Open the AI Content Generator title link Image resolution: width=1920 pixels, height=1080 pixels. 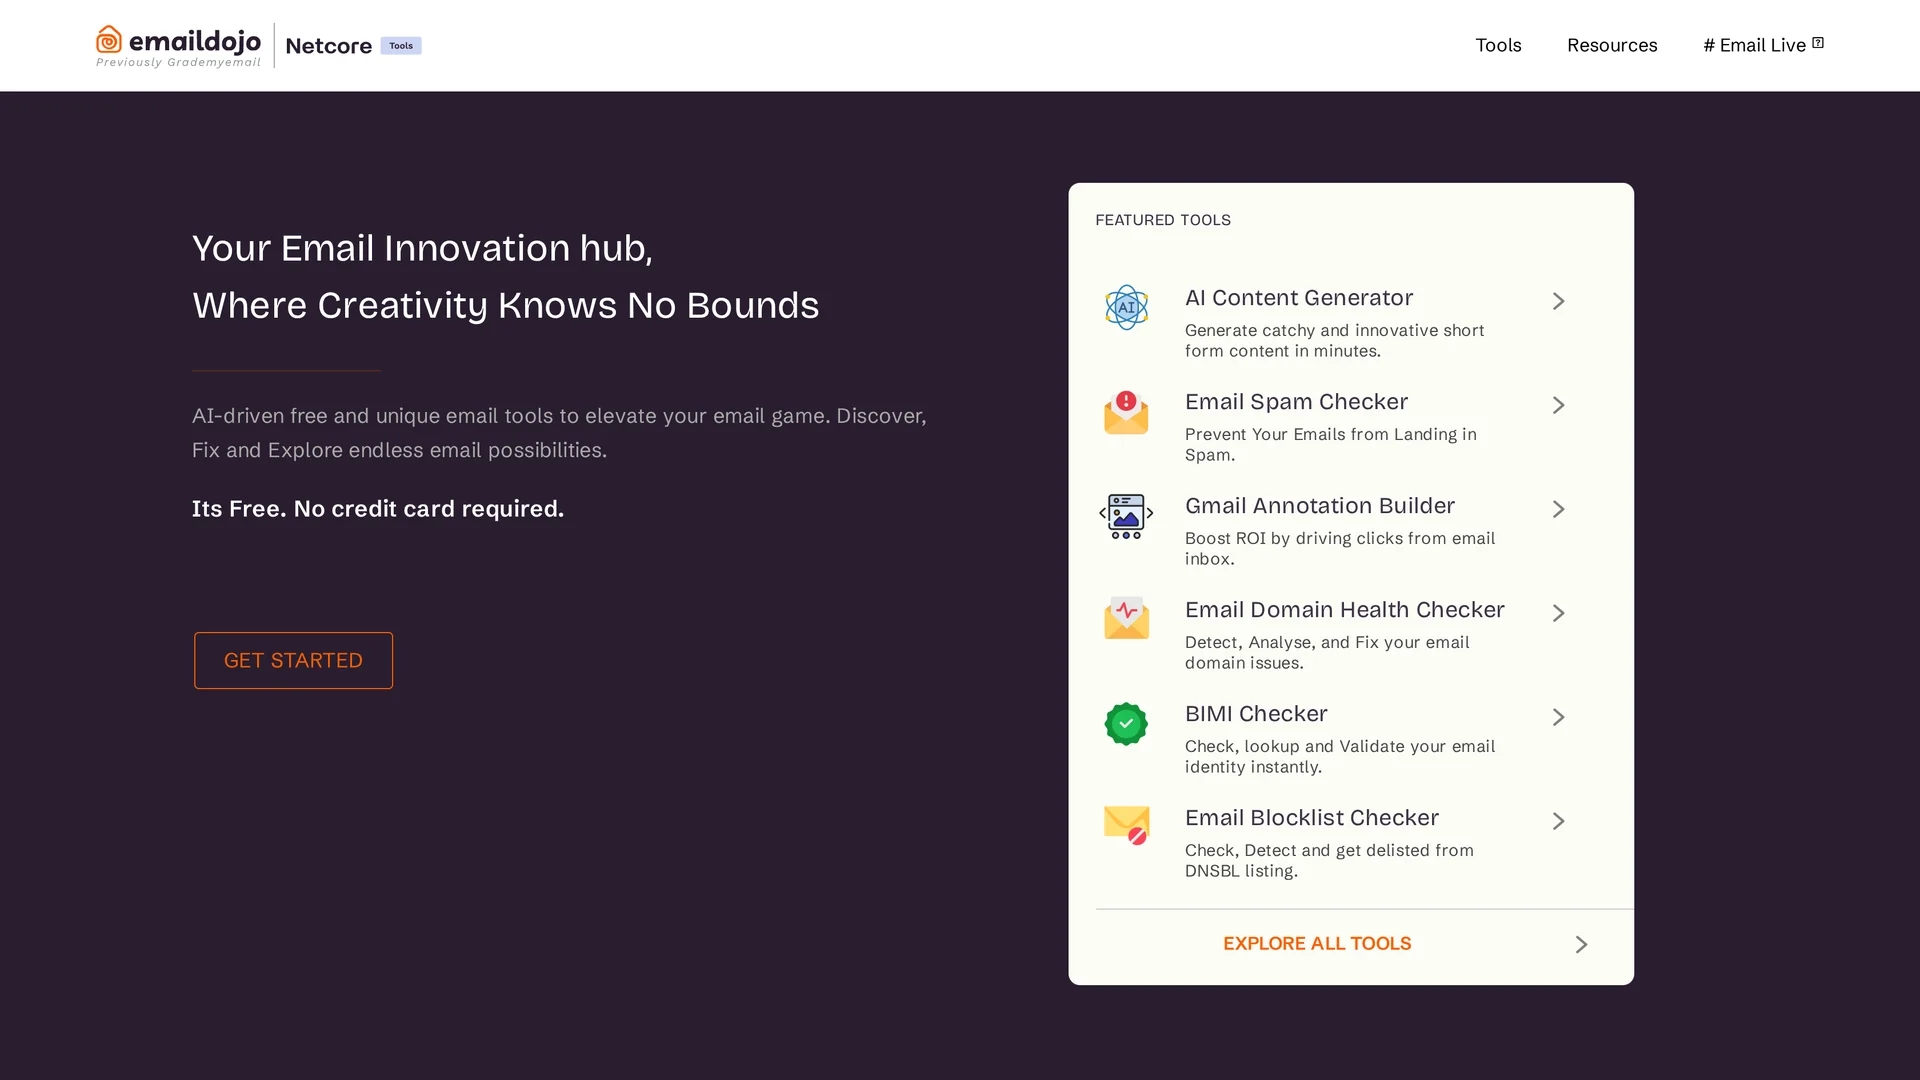click(1299, 298)
